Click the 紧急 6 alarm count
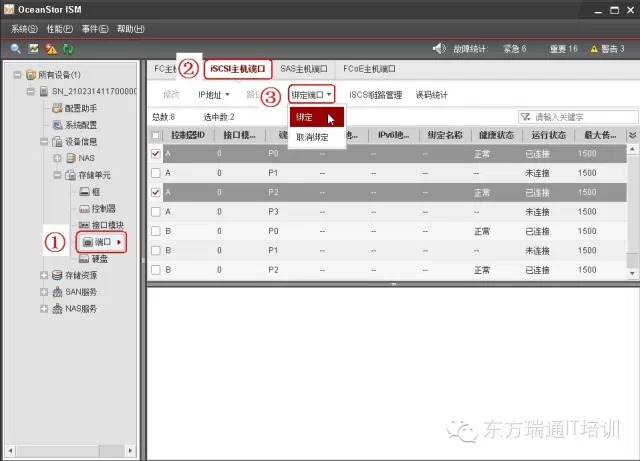The width and height of the screenshot is (640, 461). point(514,49)
